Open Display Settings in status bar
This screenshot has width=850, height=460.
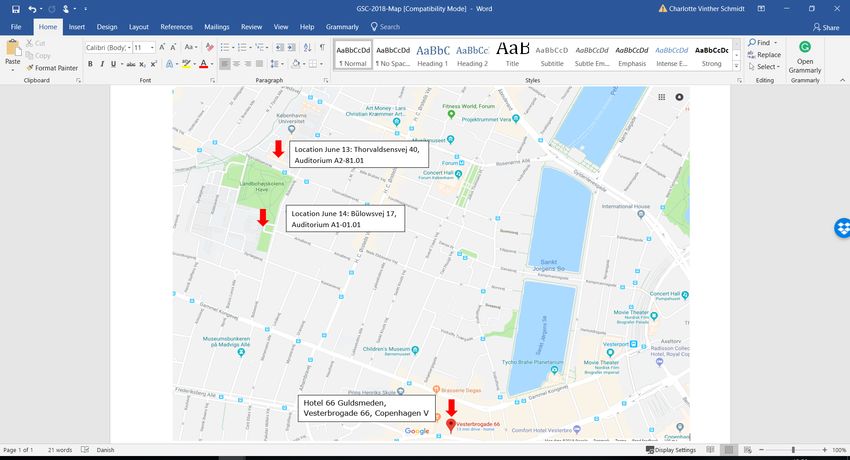click(x=671, y=450)
